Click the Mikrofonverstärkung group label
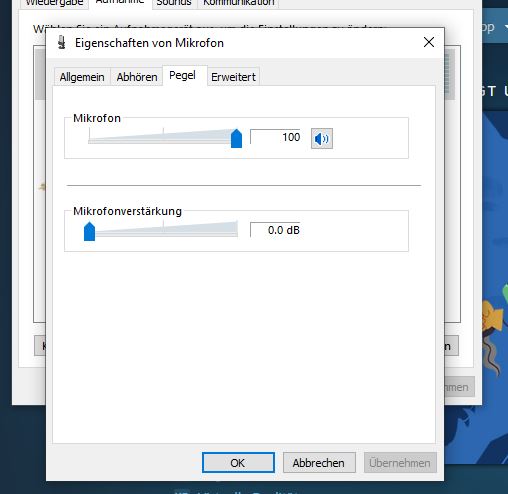508x494 pixels. point(127,211)
